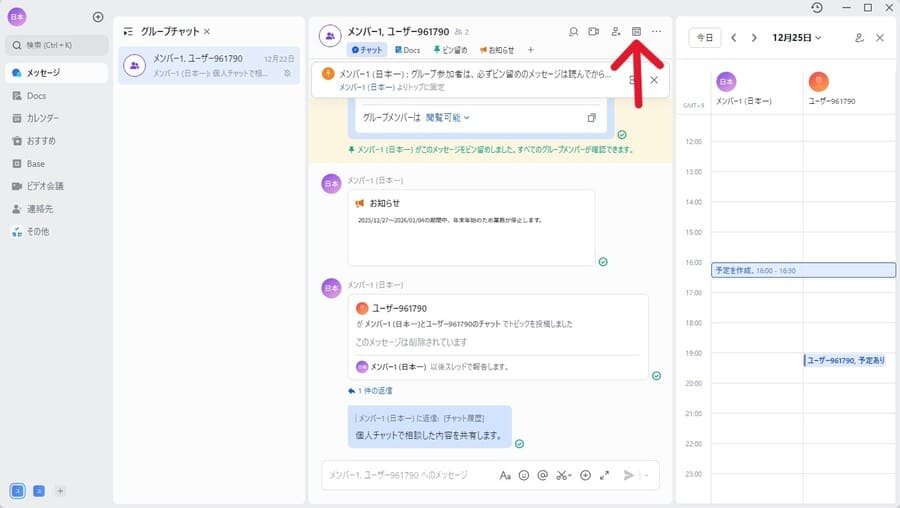
Task: Switch to workspace 1 at bottom left
Action: click(x=18, y=491)
